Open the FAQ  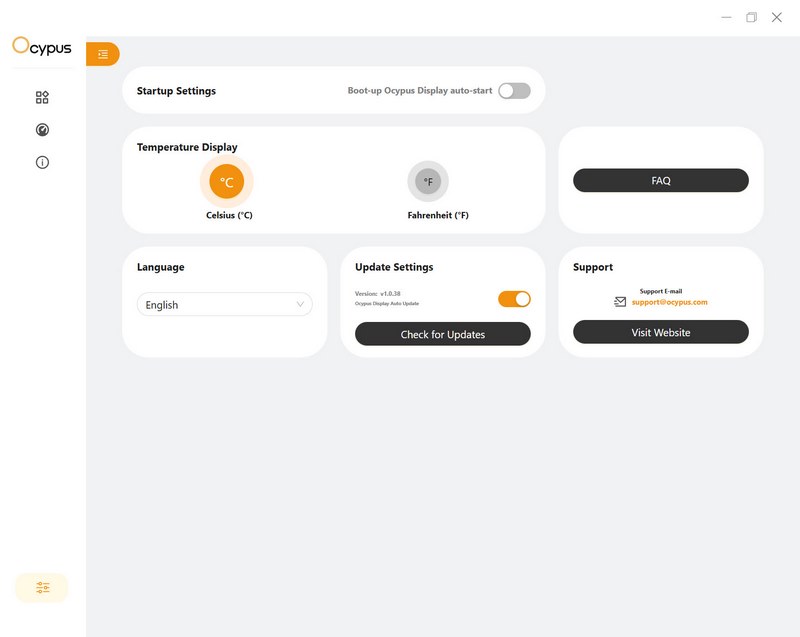tap(660, 181)
